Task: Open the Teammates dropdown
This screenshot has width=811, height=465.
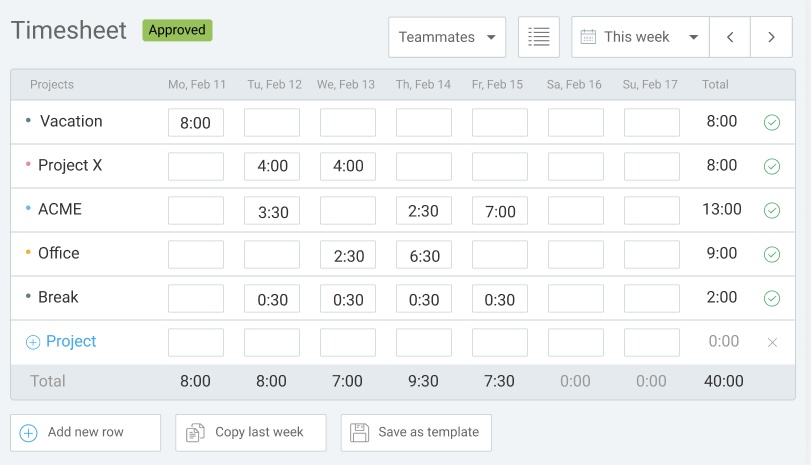Action: (447, 37)
